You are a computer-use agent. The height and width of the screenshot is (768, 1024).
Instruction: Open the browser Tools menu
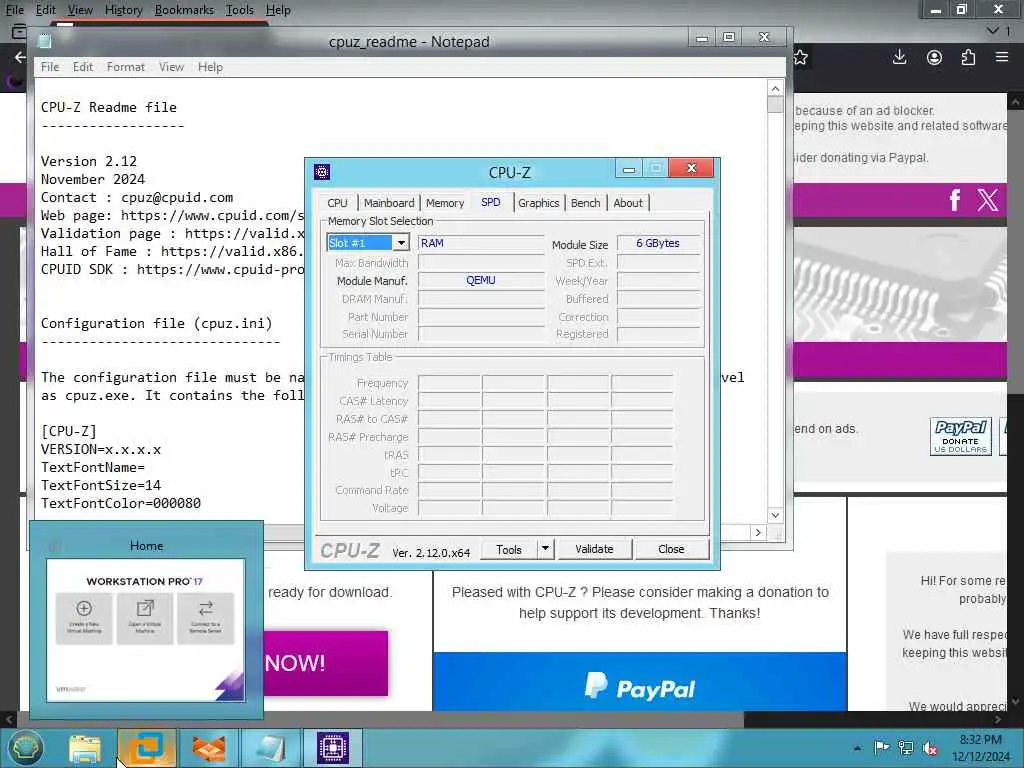point(240,10)
